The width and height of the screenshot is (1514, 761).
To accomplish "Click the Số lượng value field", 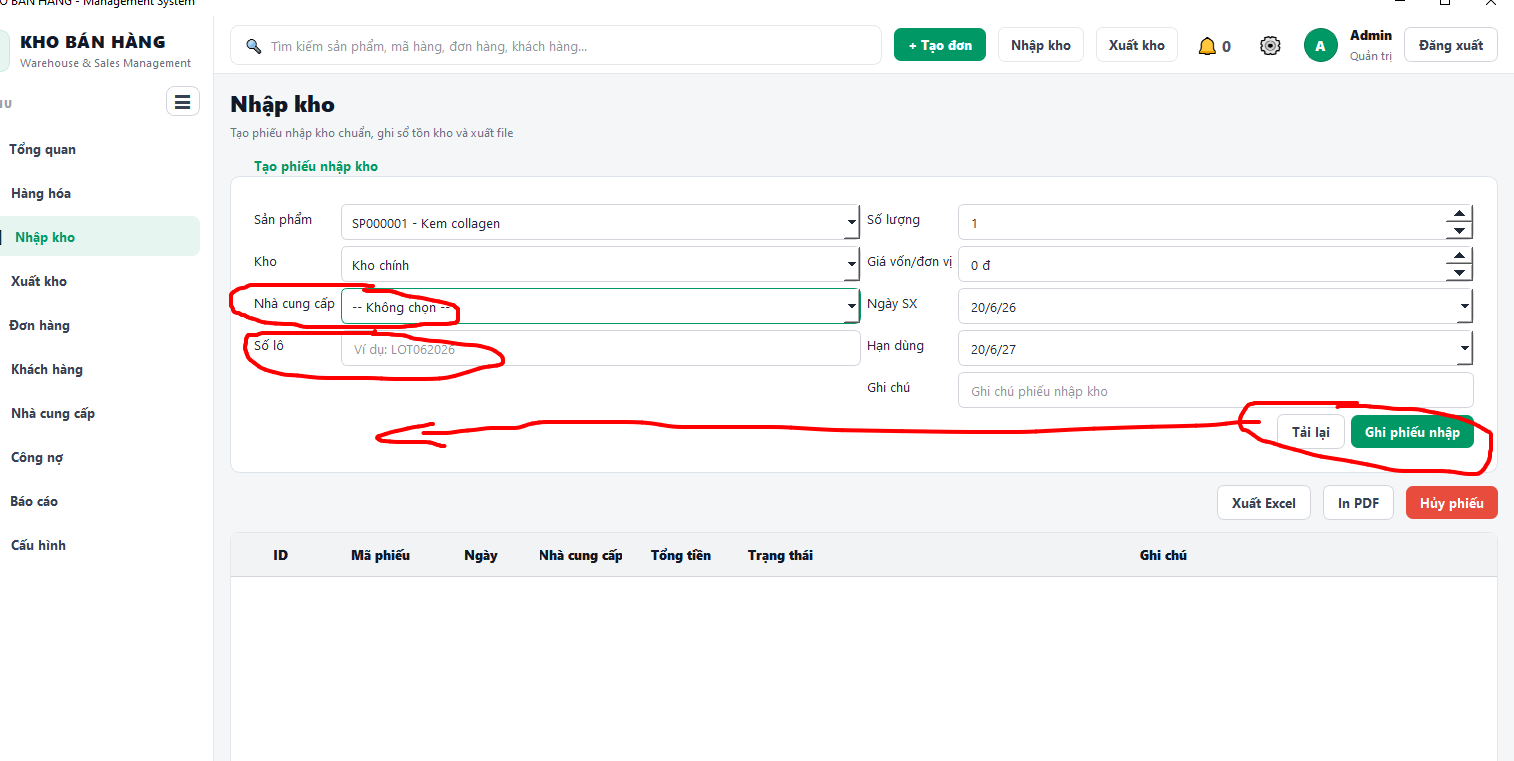I will coord(1202,223).
